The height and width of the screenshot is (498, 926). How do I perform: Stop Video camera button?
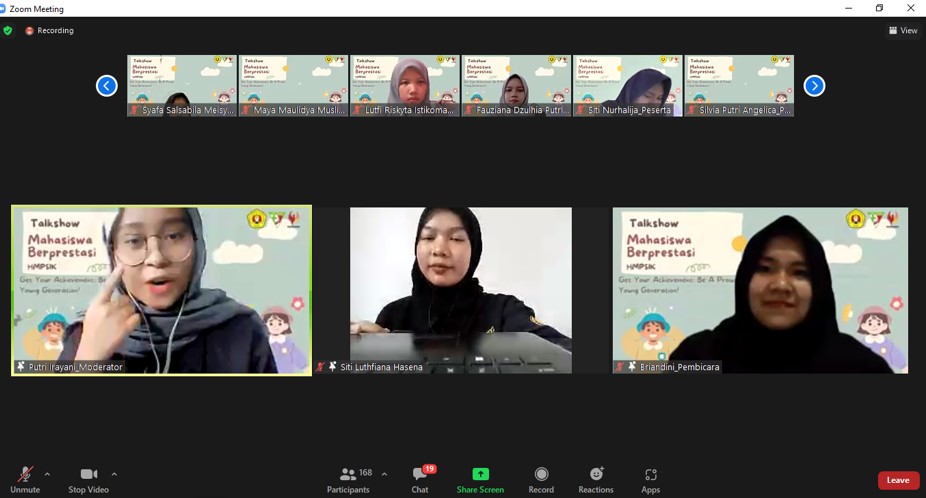pos(89,479)
